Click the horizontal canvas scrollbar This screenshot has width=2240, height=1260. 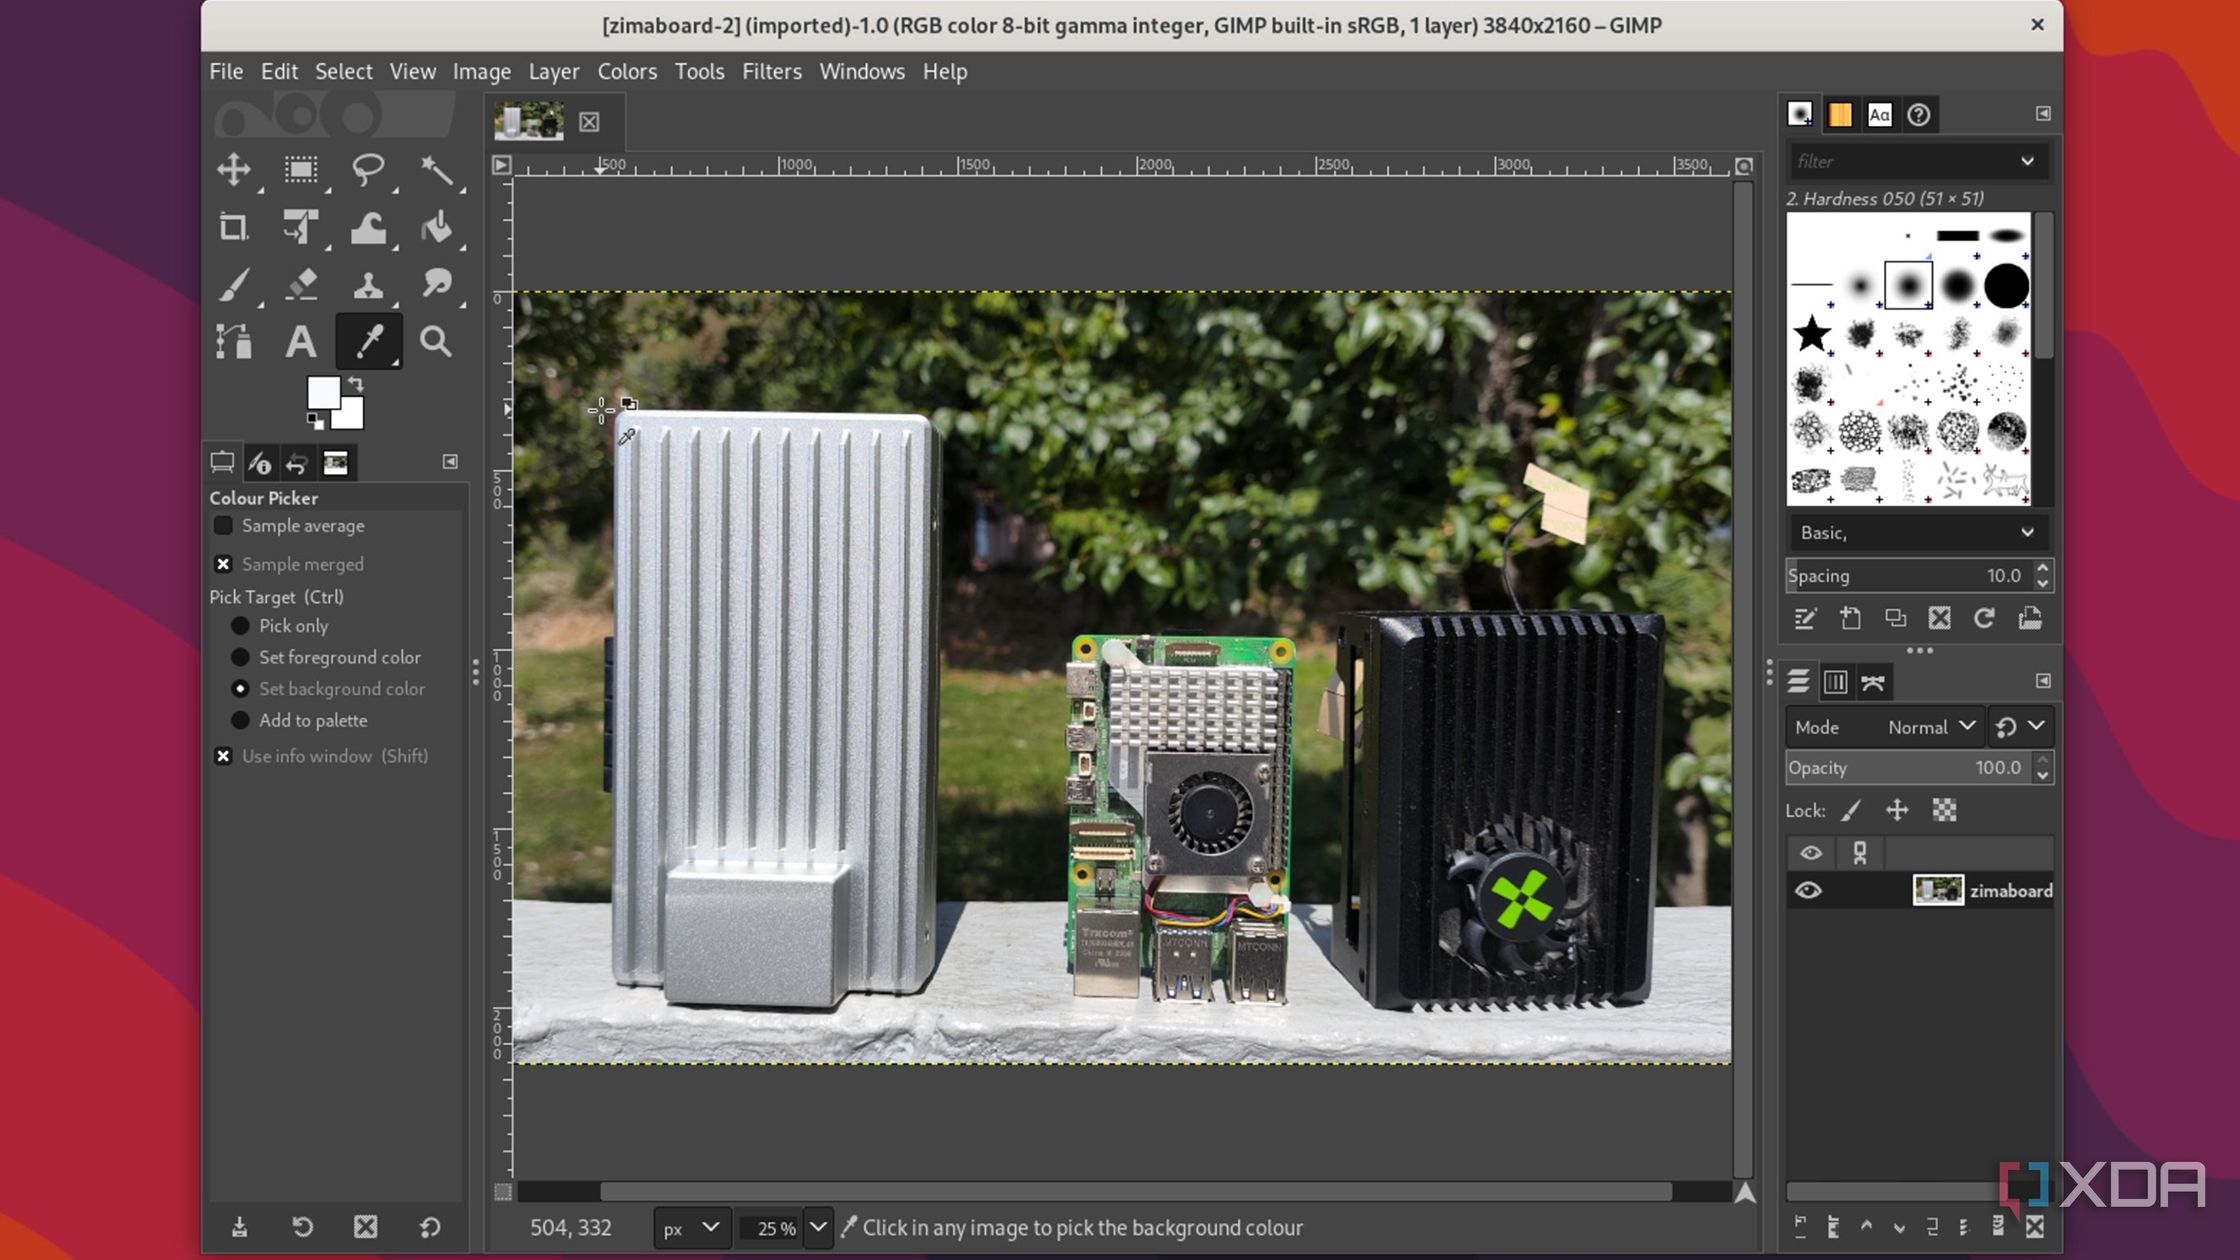pyautogui.click(x=1135, y=1191)
